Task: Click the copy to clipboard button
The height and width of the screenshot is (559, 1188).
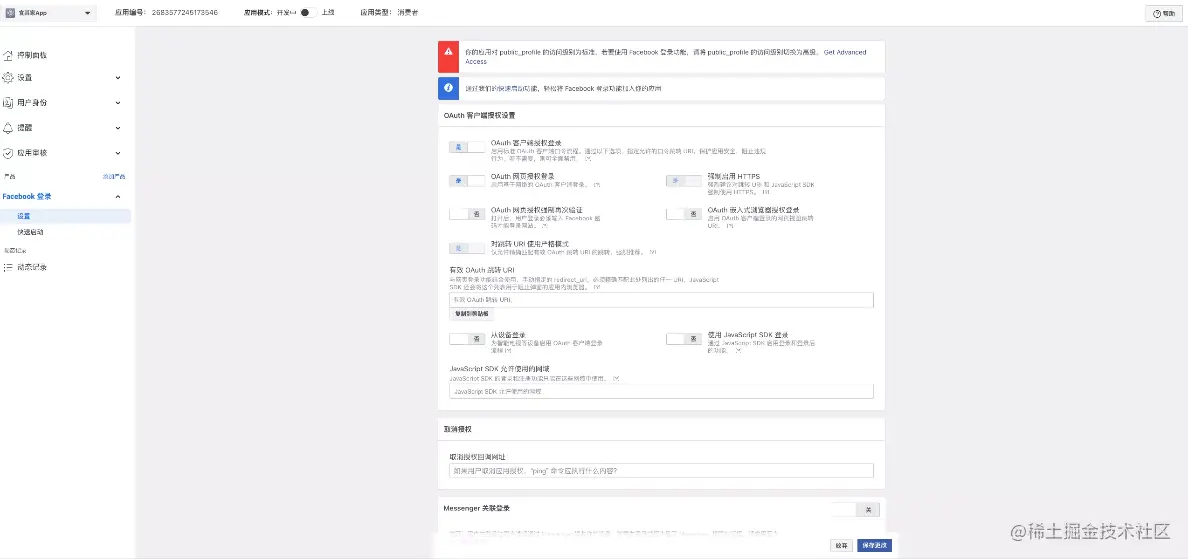Action: pyautogui.click(x=472, y=313)
